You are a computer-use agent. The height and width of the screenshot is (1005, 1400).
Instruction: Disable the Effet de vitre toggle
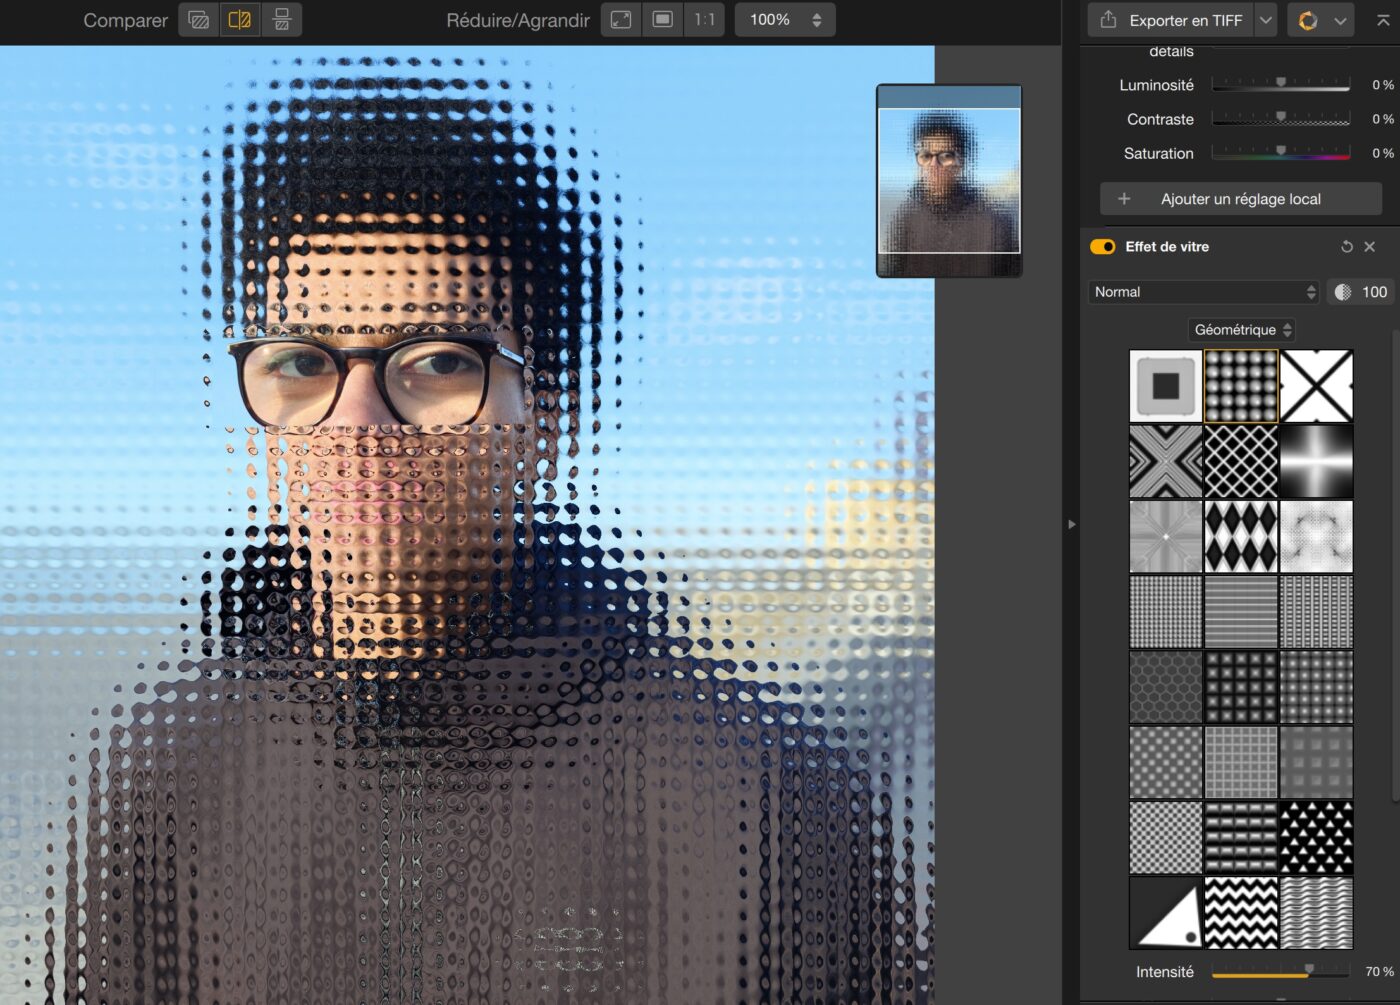[x=1103, y=247]
